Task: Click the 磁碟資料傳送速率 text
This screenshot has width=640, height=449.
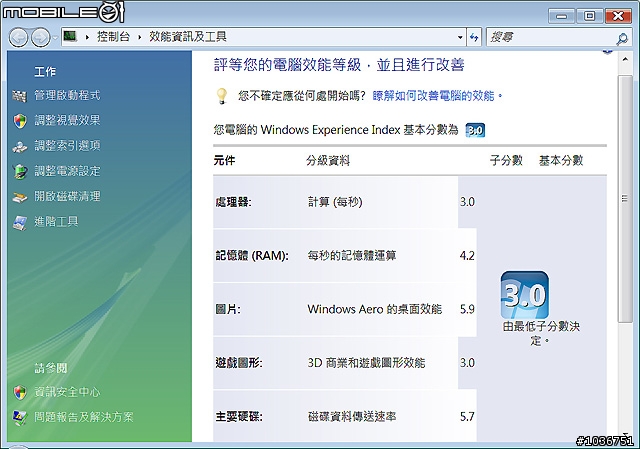Action: pos(352,417)
